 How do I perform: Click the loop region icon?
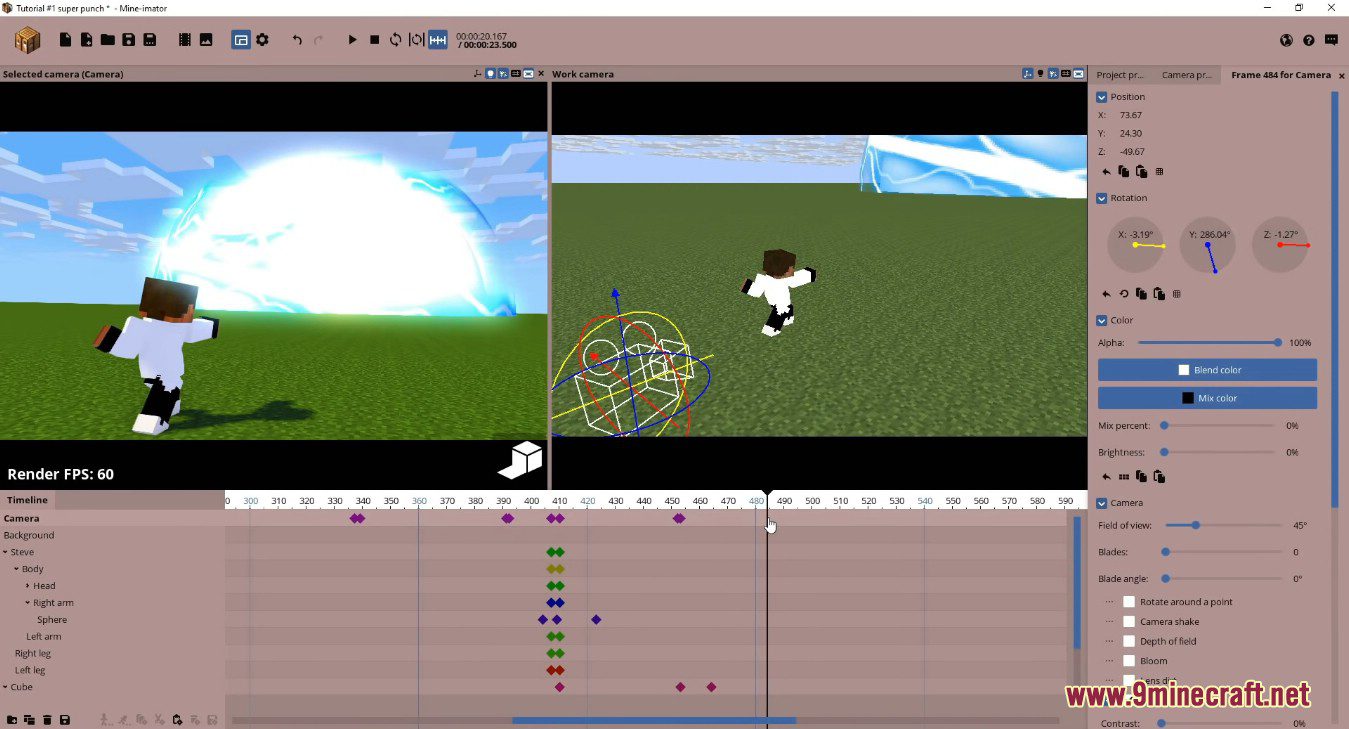pyautogui.click(x=416, y=40)
